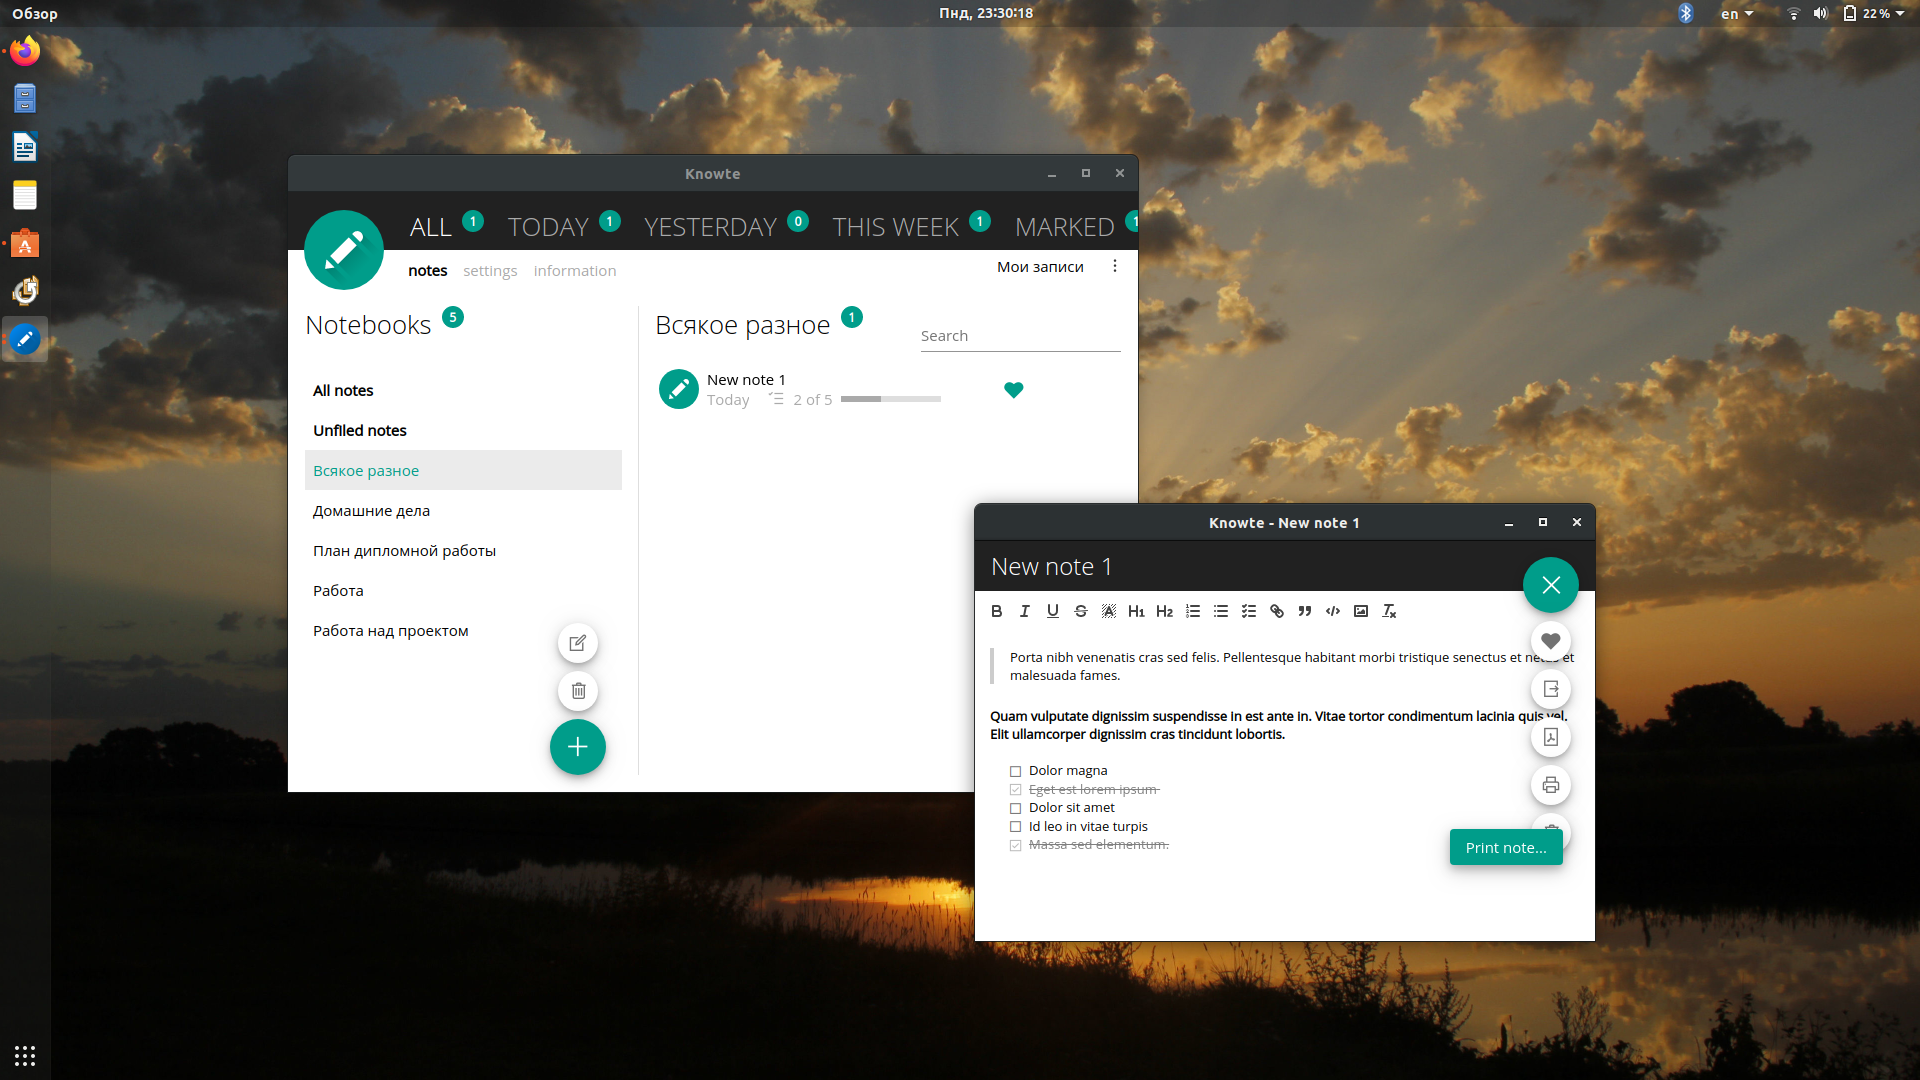This screenshot has height=1080, width=1920.
Task: Export the note as PDF
Action: [1551, 737]
